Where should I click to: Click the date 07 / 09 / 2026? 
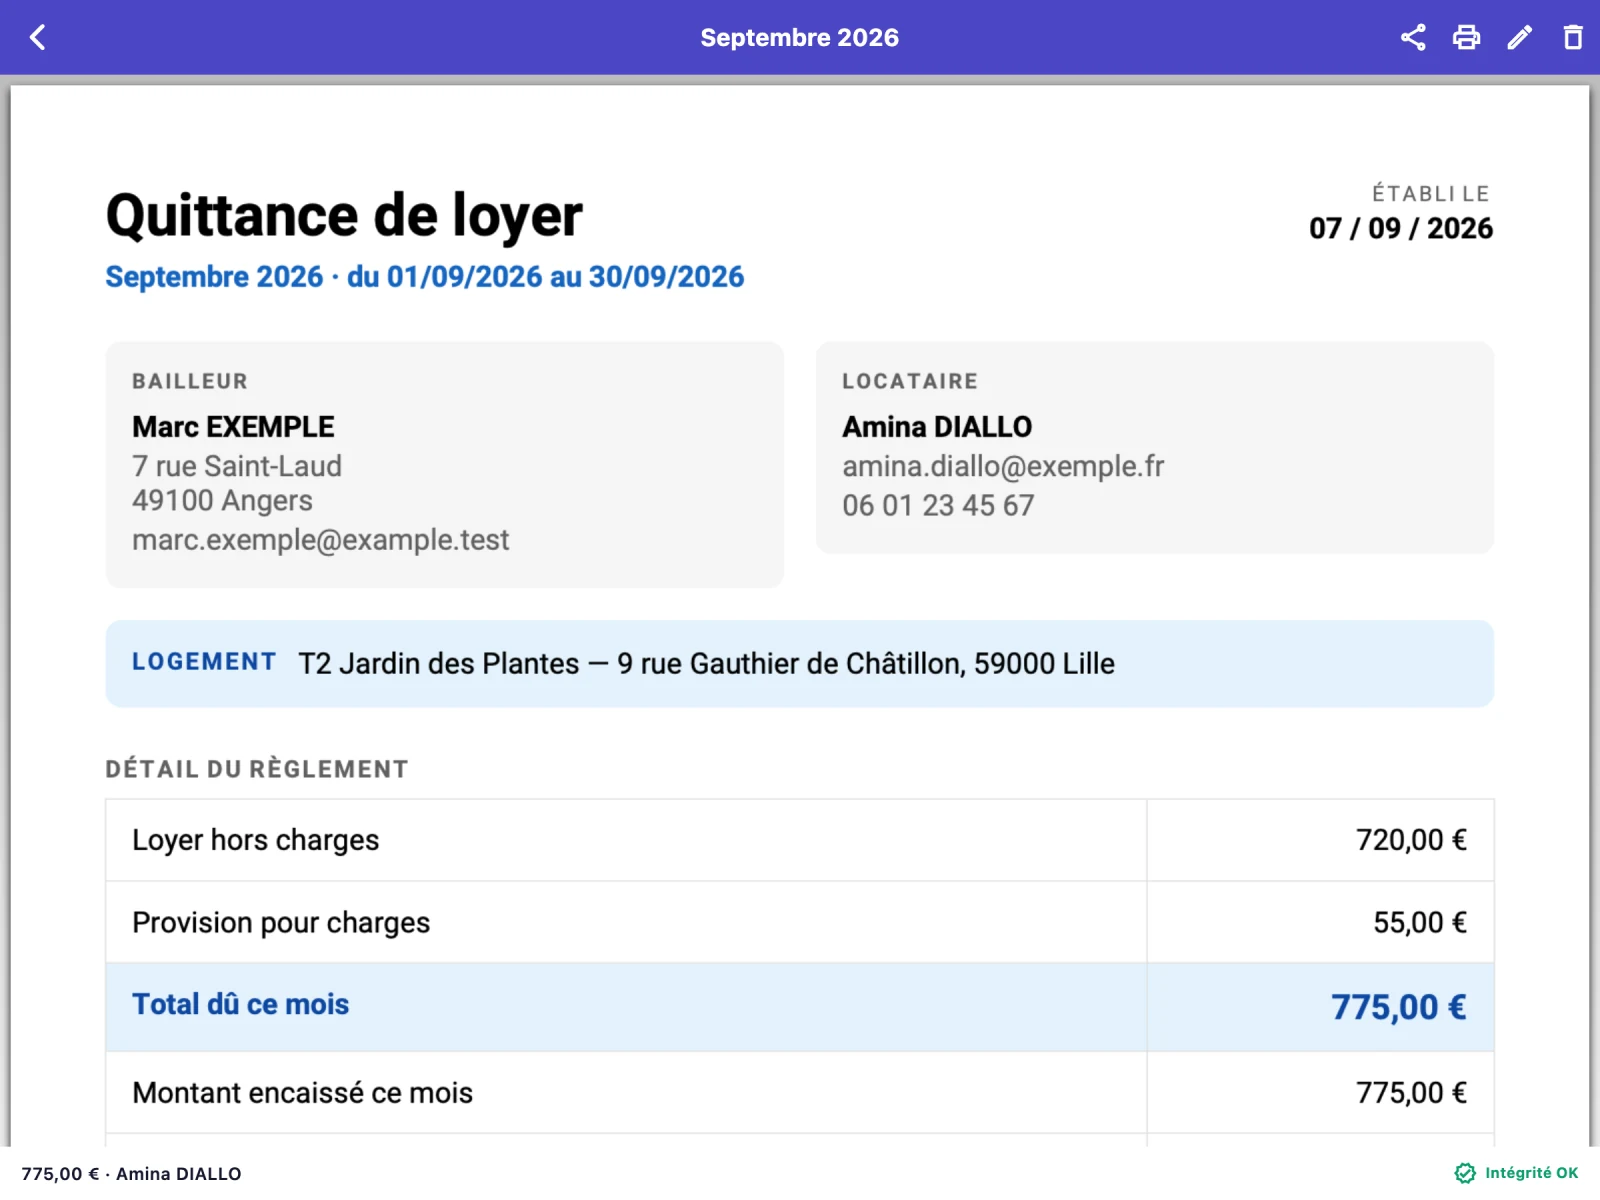pos(1401,229)
